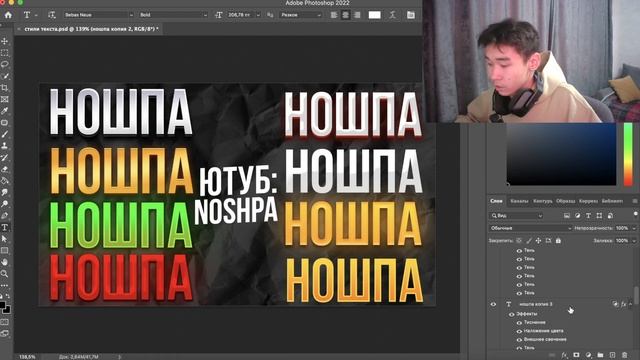640x360 pixels.
Task: Click the white text color swatch
Action: tap(374, 15)
